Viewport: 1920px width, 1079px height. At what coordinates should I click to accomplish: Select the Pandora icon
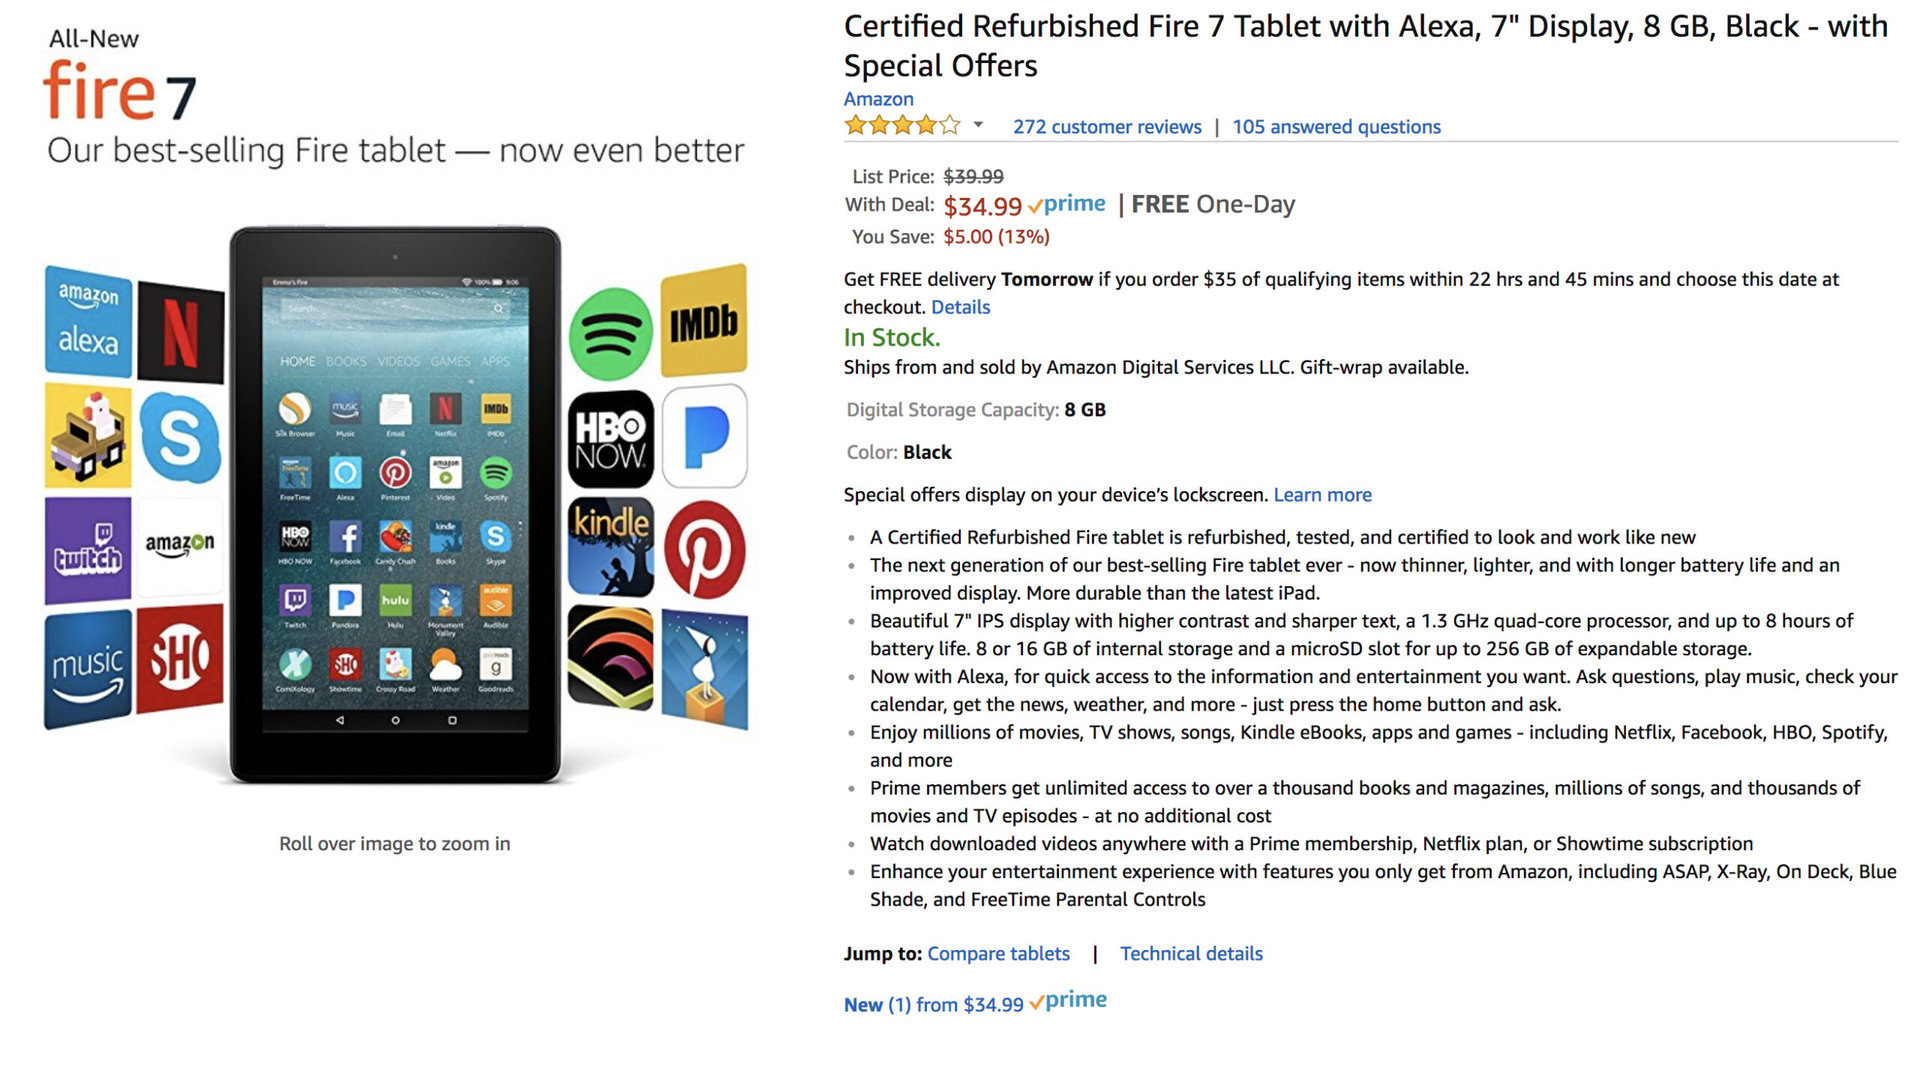point(704,440)
